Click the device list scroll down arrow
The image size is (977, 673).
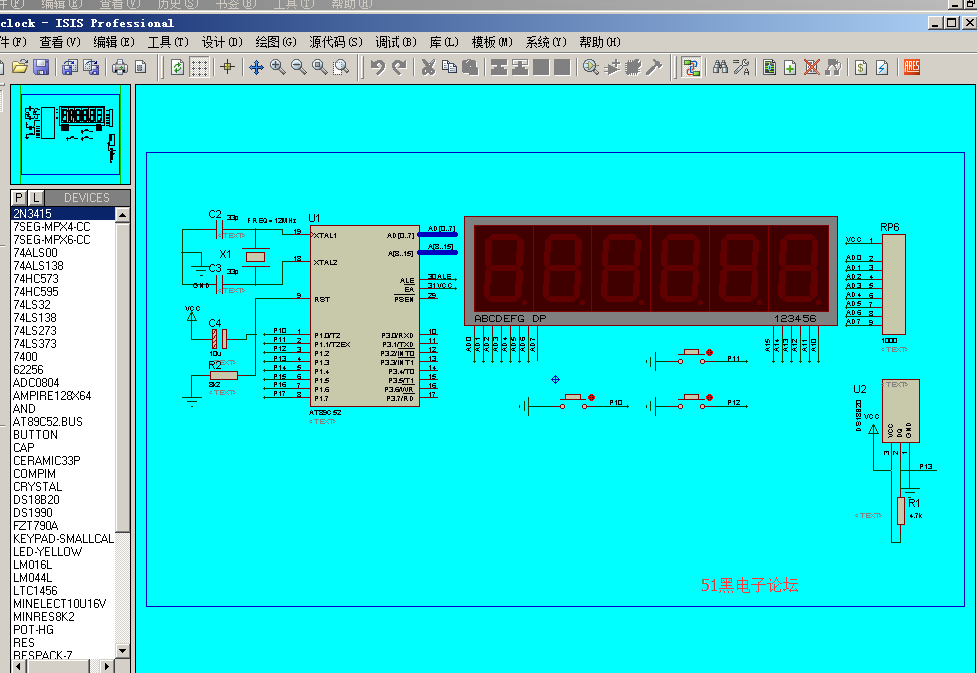pyautogui.click(x=123, y=651)
